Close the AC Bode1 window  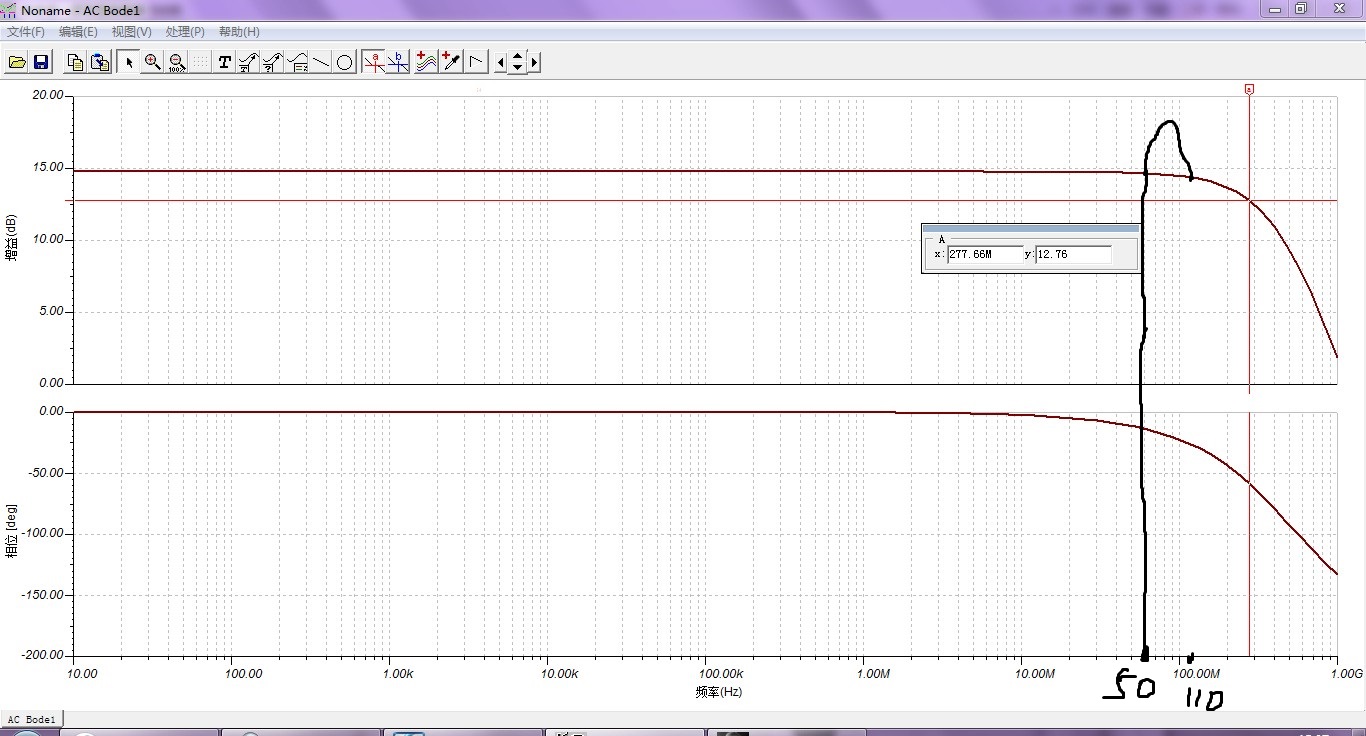point(1338,9)
